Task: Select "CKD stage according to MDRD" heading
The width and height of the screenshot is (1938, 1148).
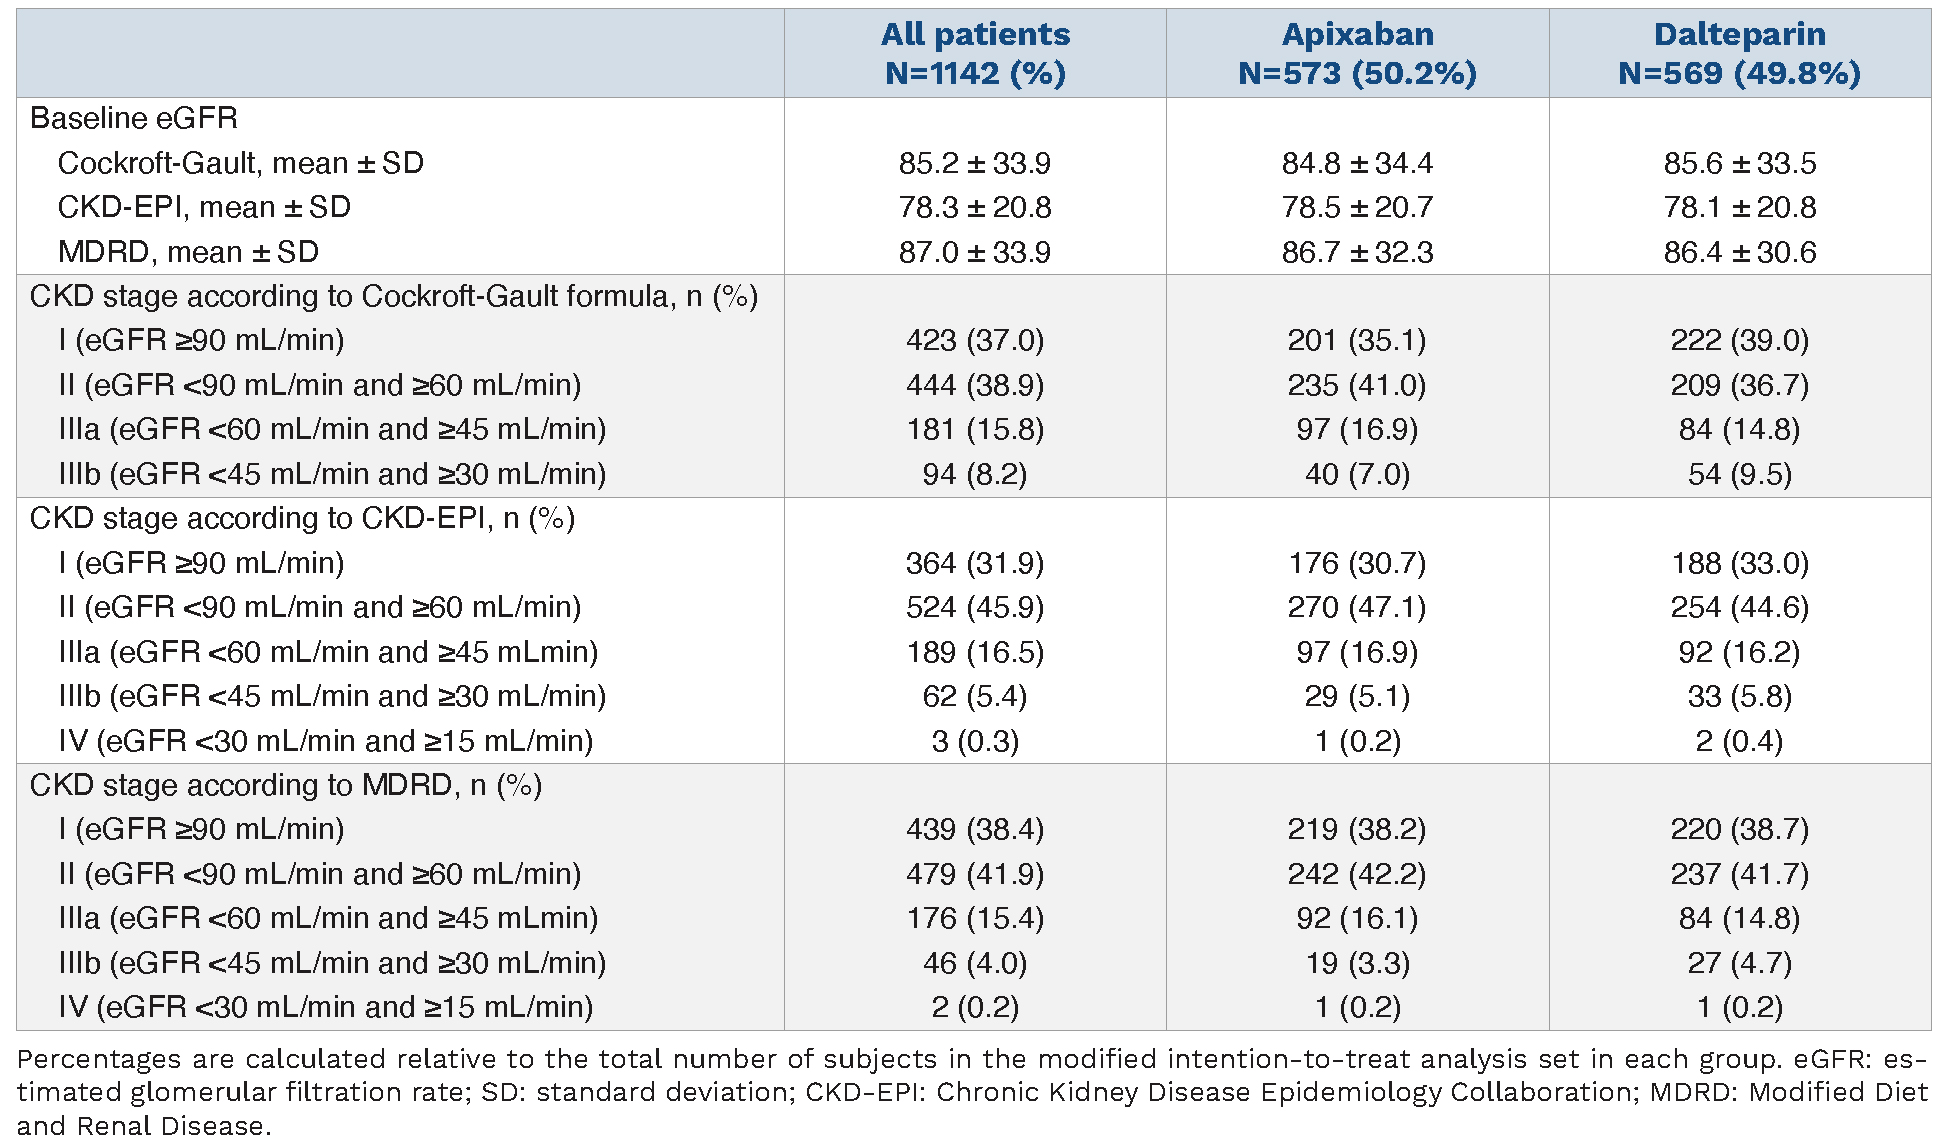Action: pos(286,785)
